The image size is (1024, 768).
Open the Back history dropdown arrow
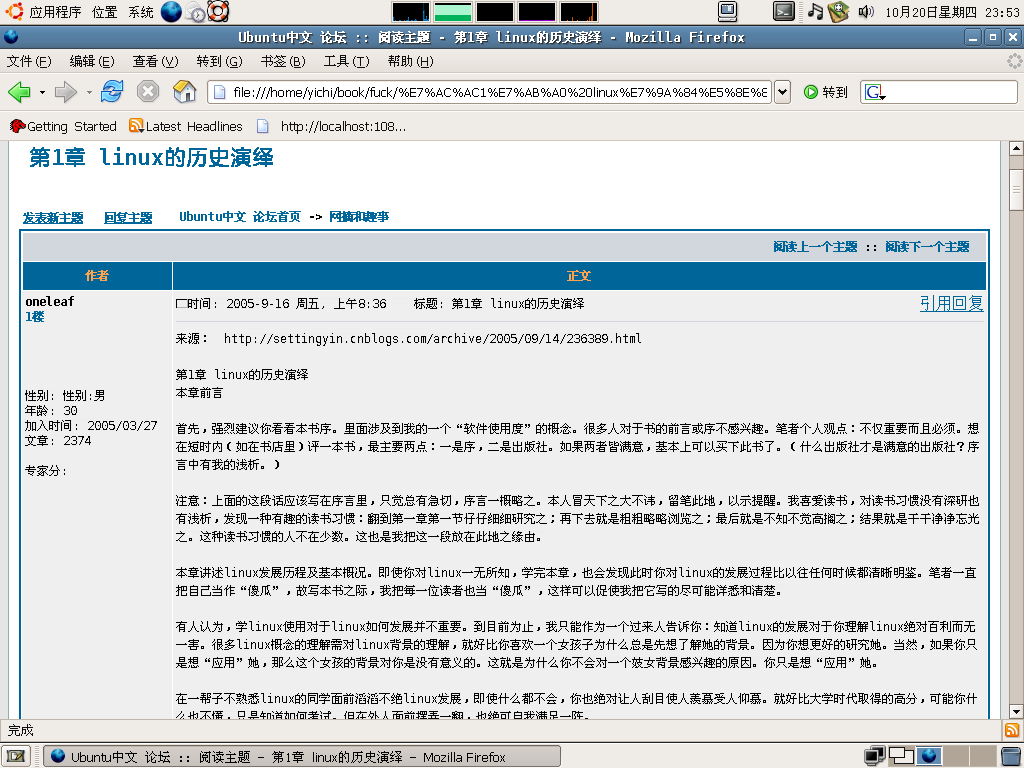coord(42,93)
